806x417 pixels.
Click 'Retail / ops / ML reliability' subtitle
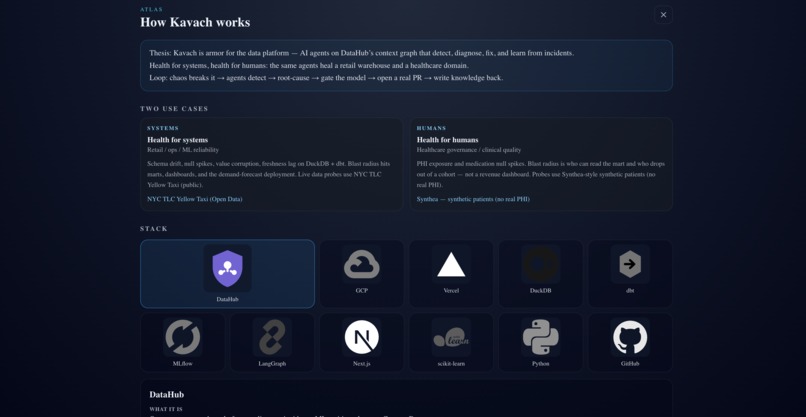(183, 150)
